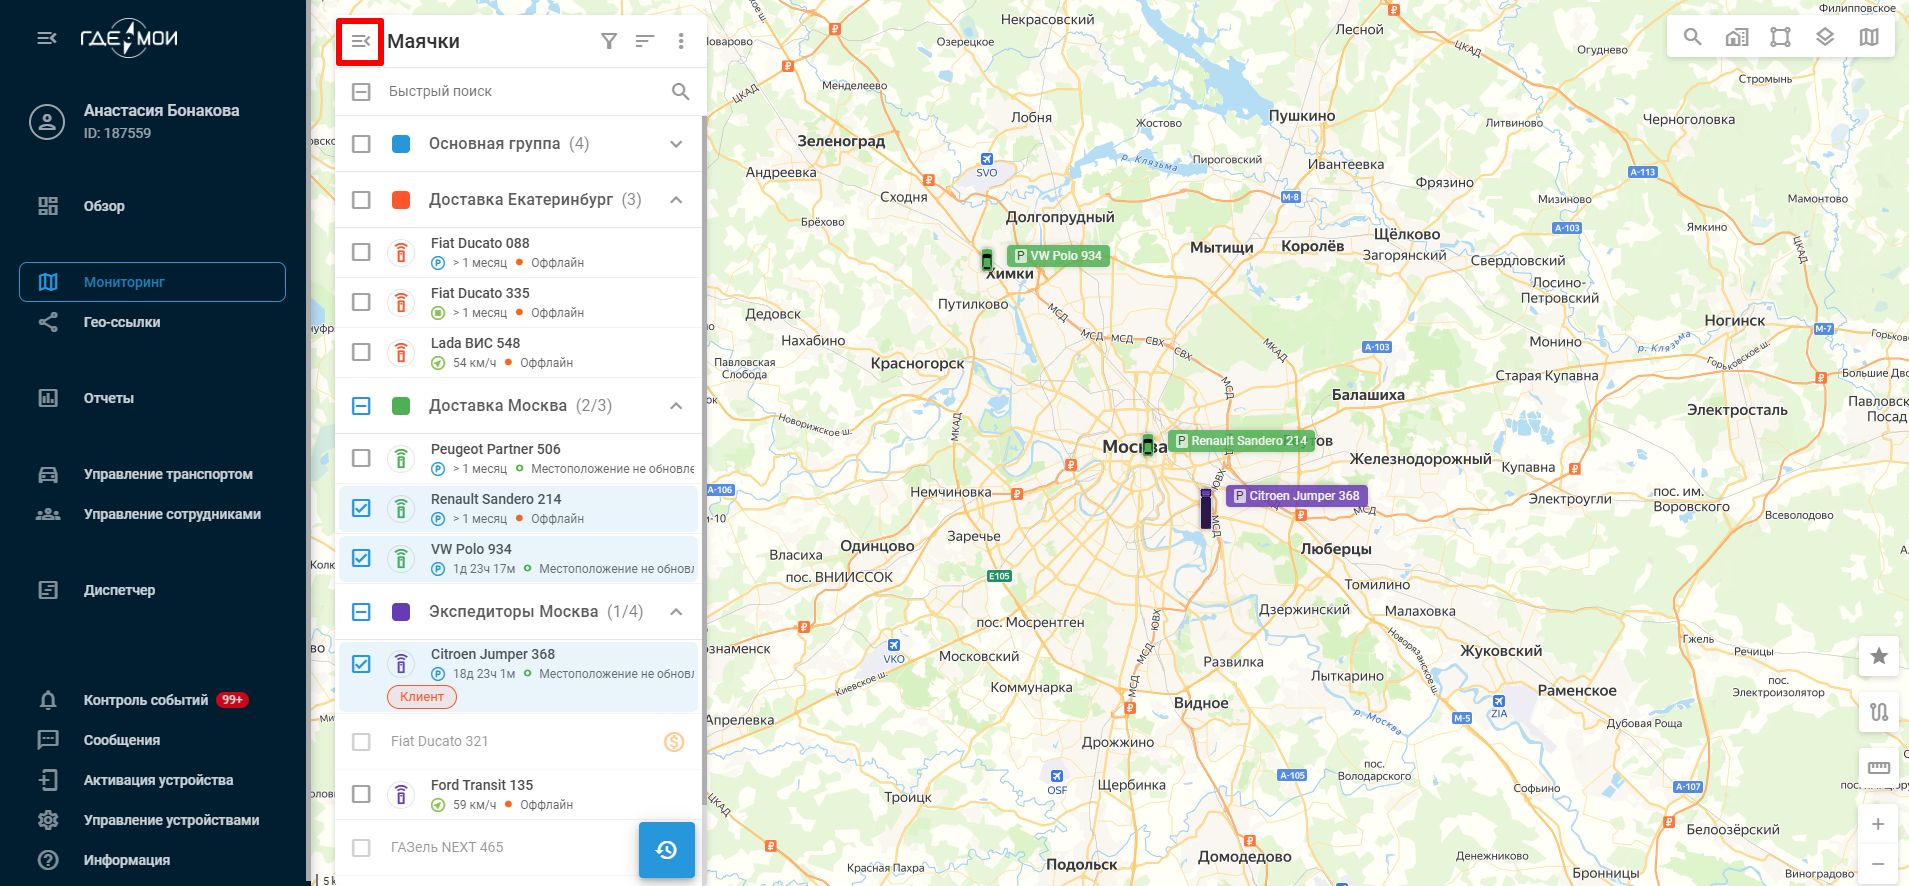Open the filter icon in Маячки header
The height and width of the screenshot is (886, 1909).
[x=608, y=41]
